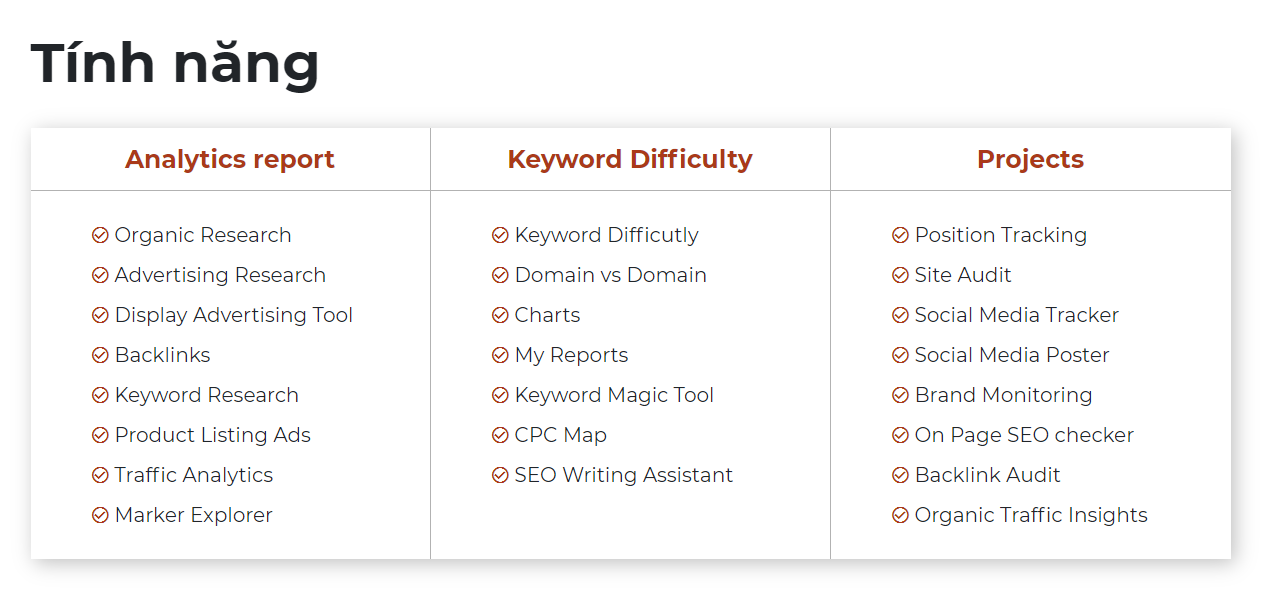Click the check icon beside Keyword Difficutly

click(500, 235)
